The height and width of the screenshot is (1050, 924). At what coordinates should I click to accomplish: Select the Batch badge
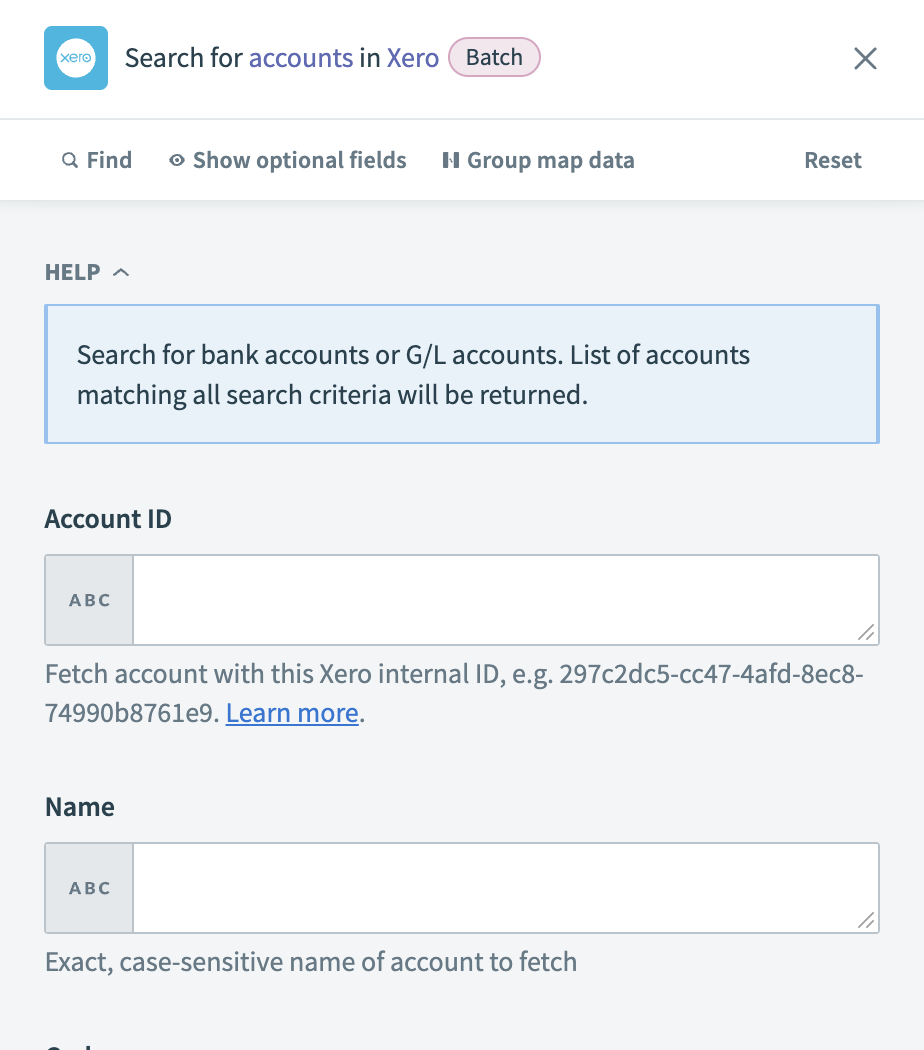(494, 57)
